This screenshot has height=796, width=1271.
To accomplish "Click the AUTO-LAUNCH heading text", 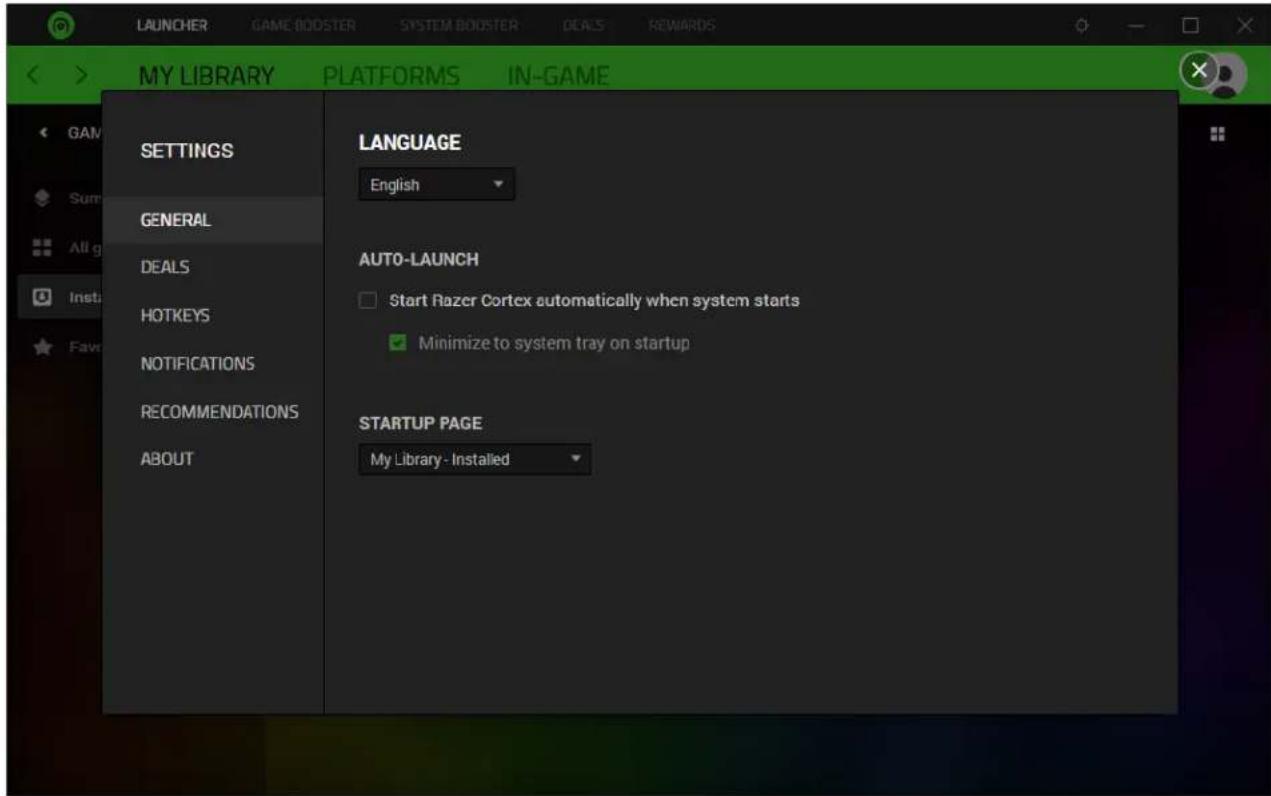I will click(x=419, y=259).
